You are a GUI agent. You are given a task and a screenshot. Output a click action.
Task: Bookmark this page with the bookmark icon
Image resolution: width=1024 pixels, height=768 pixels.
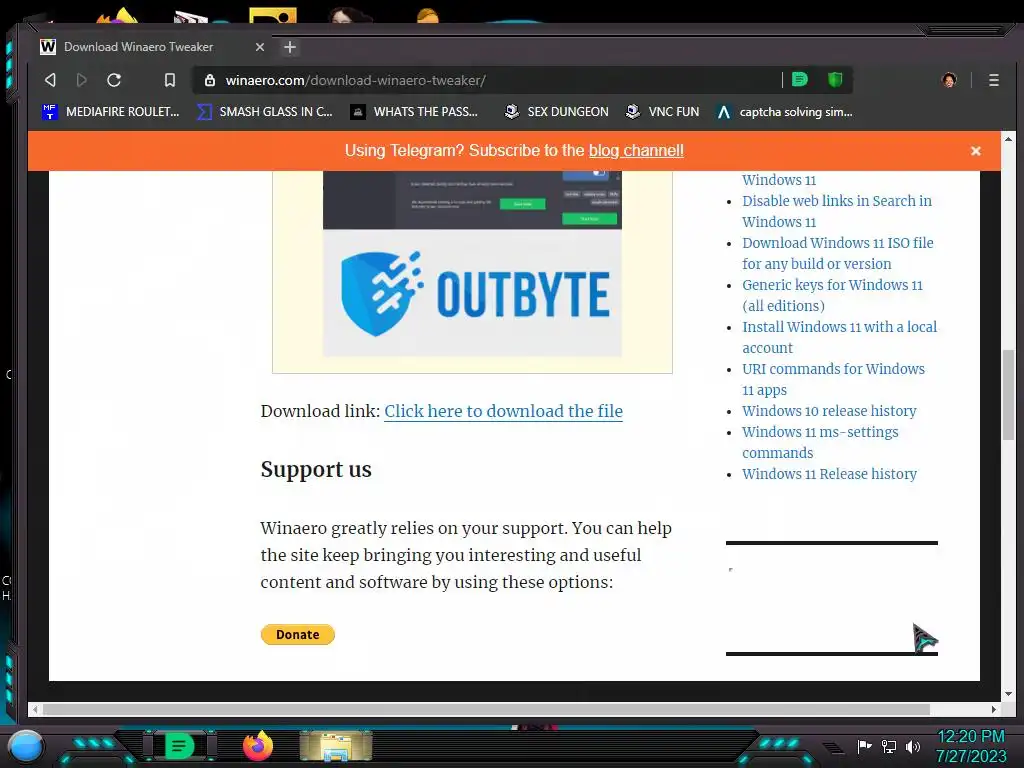(x=170, y=80)
